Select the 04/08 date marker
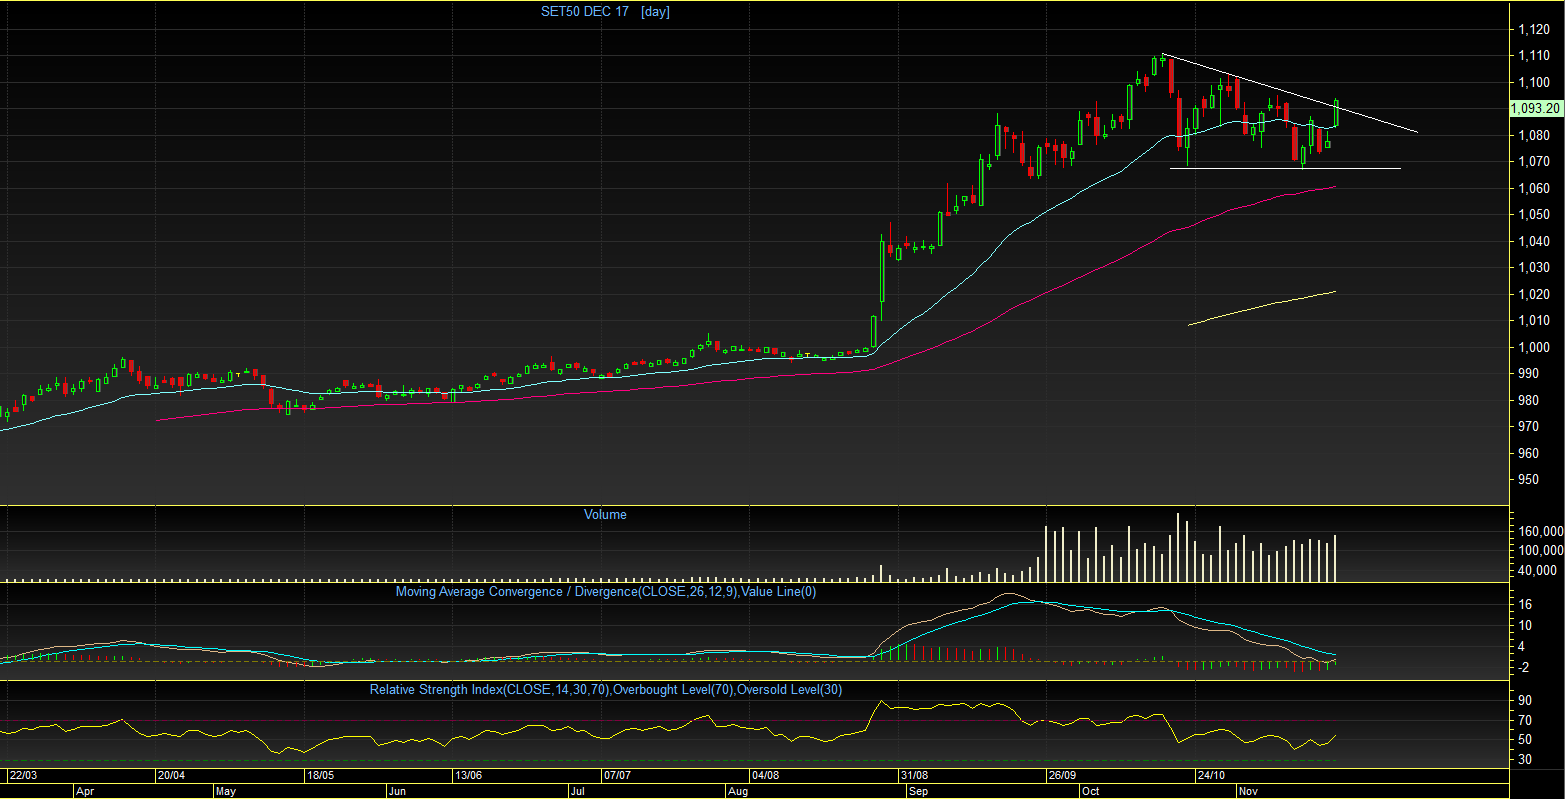1565x799 pixels. [x=765, y=775]
